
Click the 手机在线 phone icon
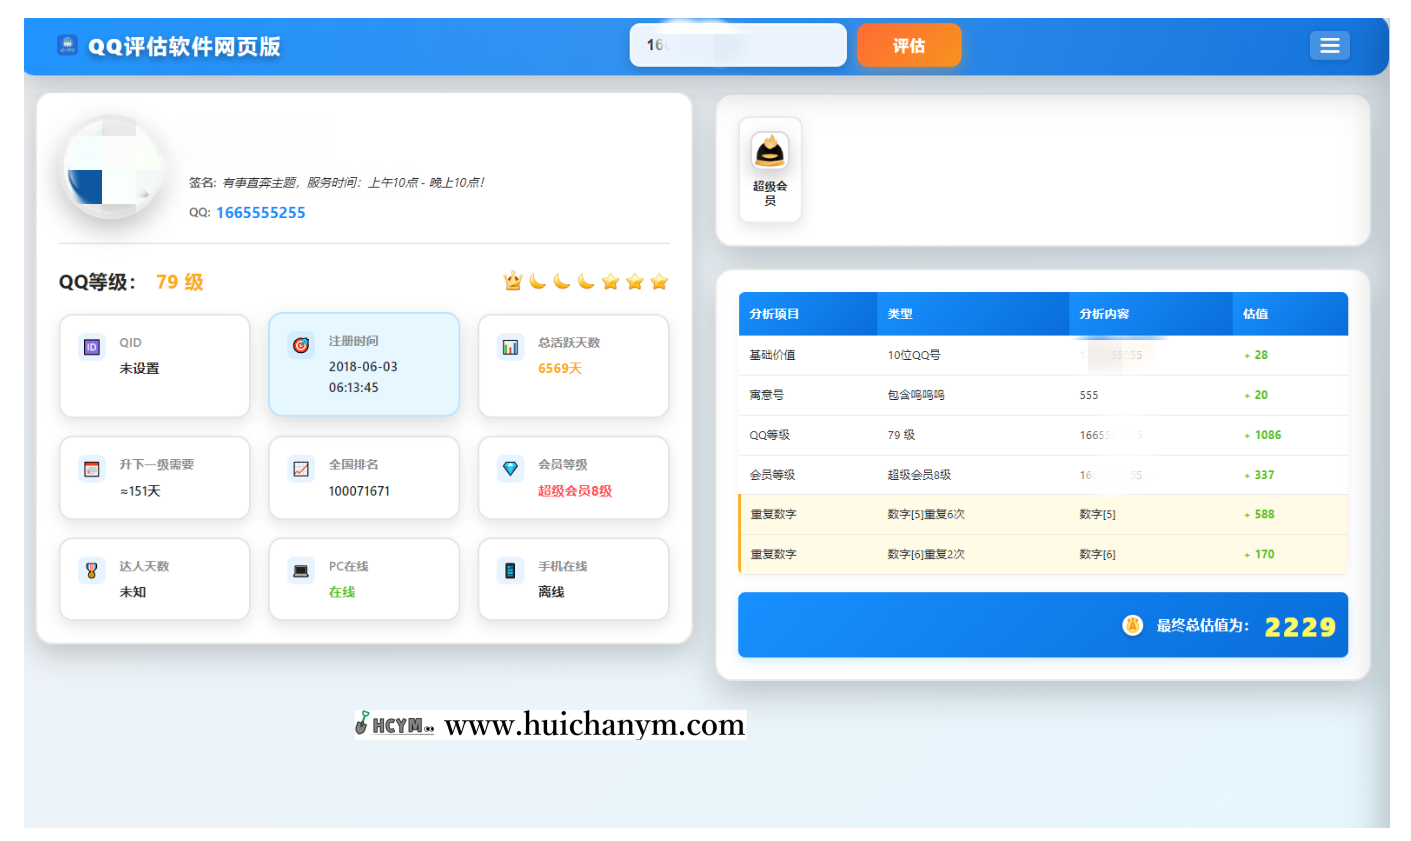point(510,571)
